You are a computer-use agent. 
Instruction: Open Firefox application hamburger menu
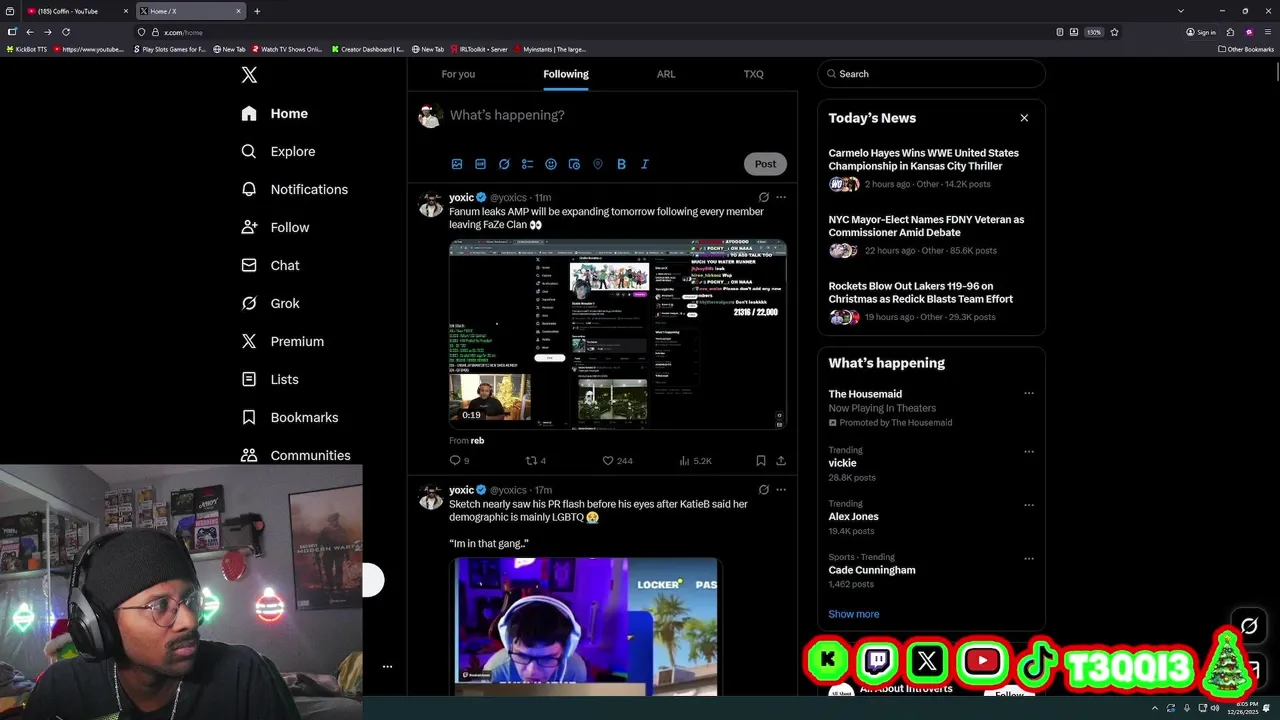click(x=1266, y=32)
